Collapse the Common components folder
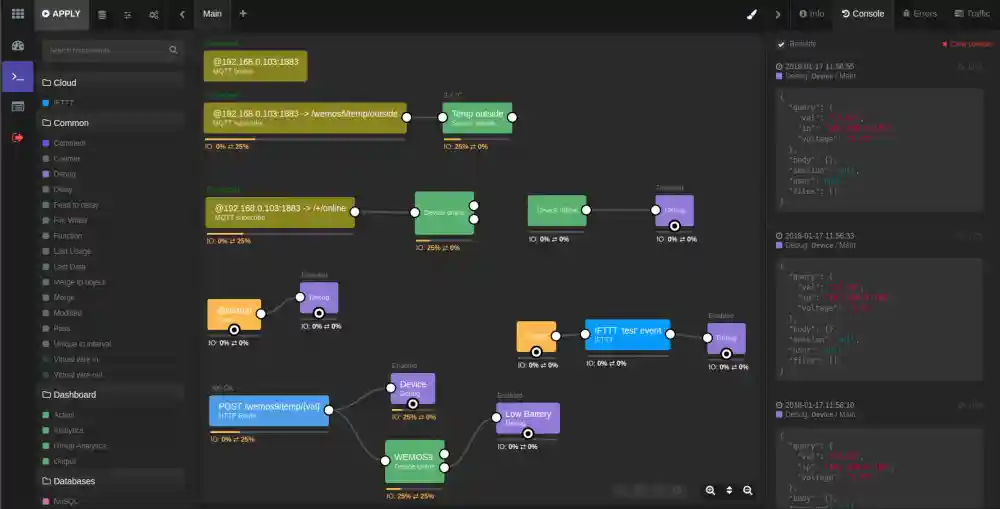The height and width of the screenshot is (509, 1000). click(70, 123)
